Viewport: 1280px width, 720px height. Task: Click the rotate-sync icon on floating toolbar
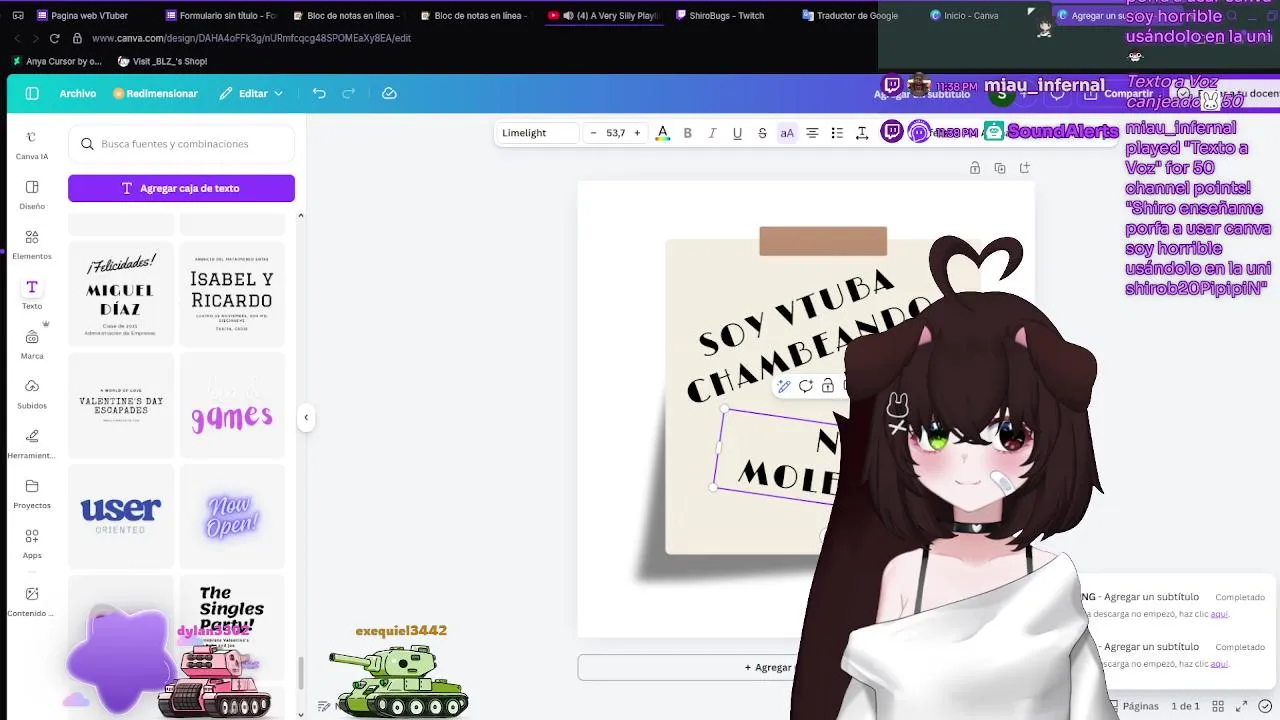[x=806, y=386]
